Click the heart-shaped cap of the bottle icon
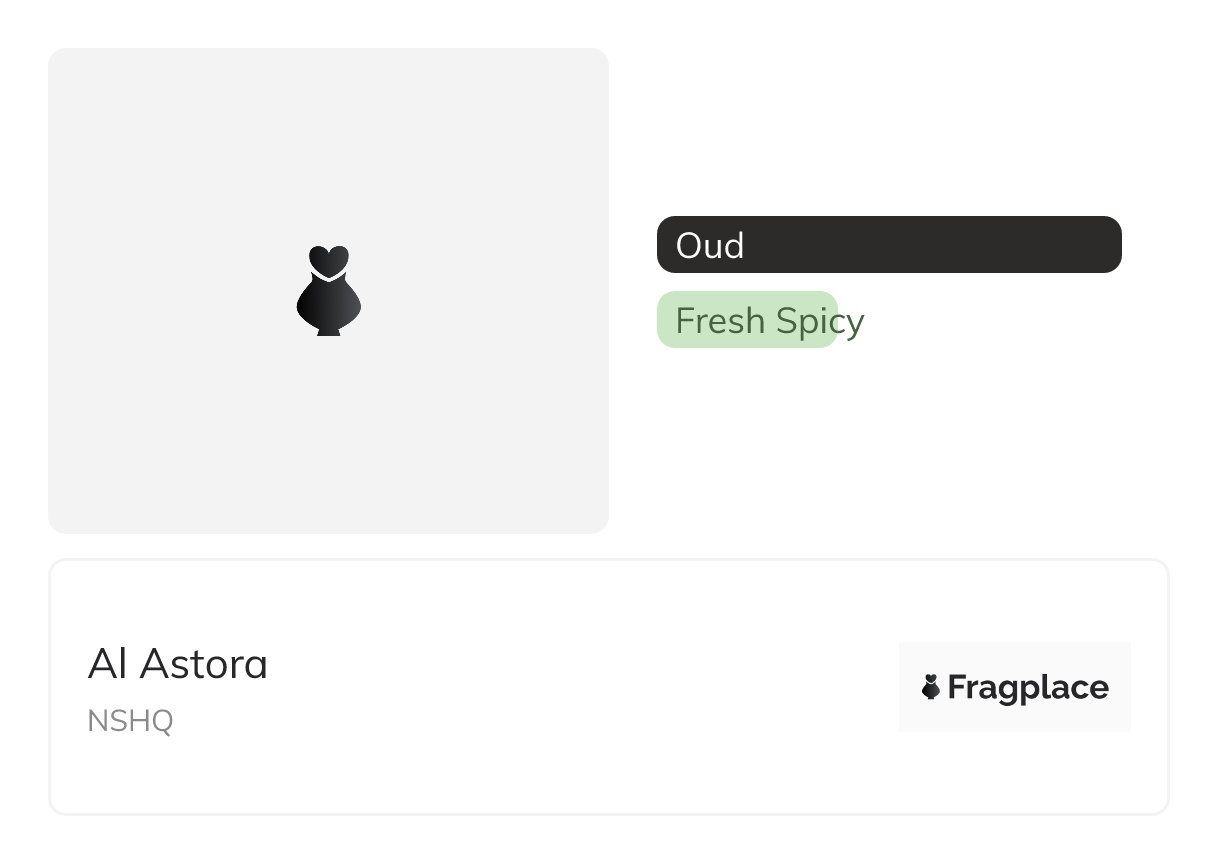The height and width of the screenshot is (864, 1218). 329,260
